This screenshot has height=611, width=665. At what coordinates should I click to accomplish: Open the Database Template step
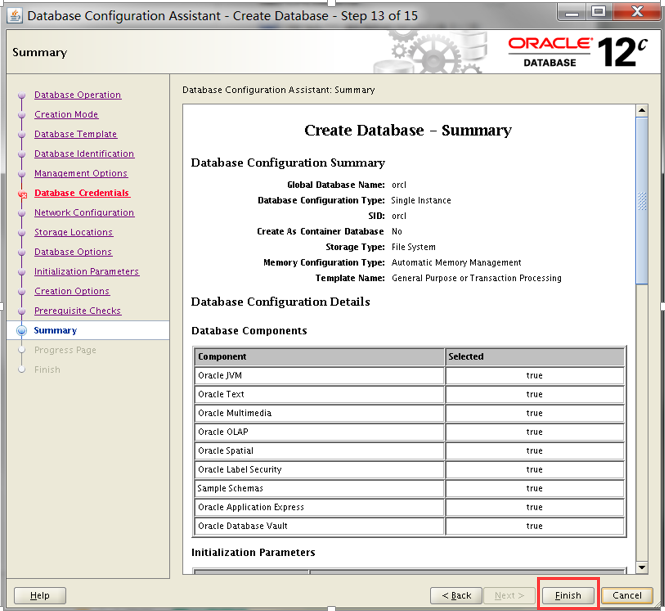coord(75,134)
